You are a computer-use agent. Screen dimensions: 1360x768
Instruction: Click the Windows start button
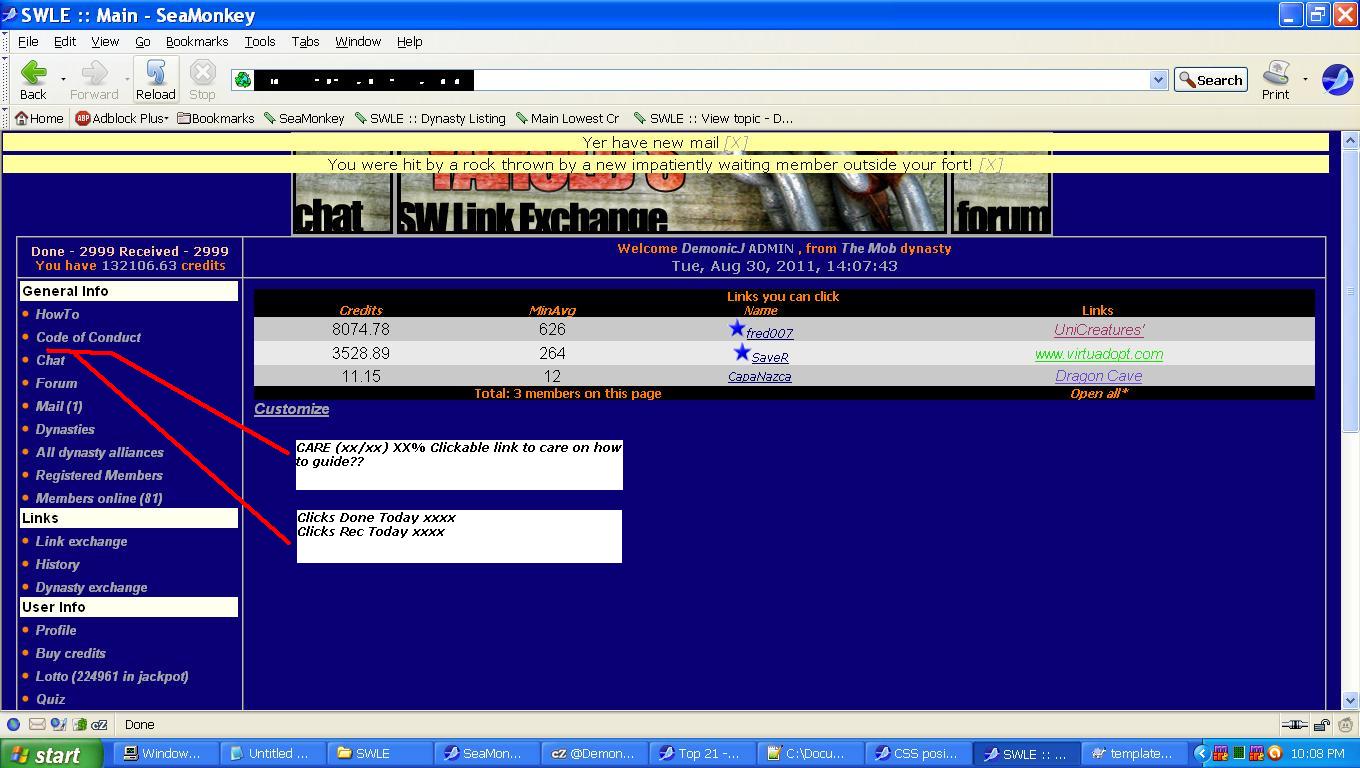(52, 754)
